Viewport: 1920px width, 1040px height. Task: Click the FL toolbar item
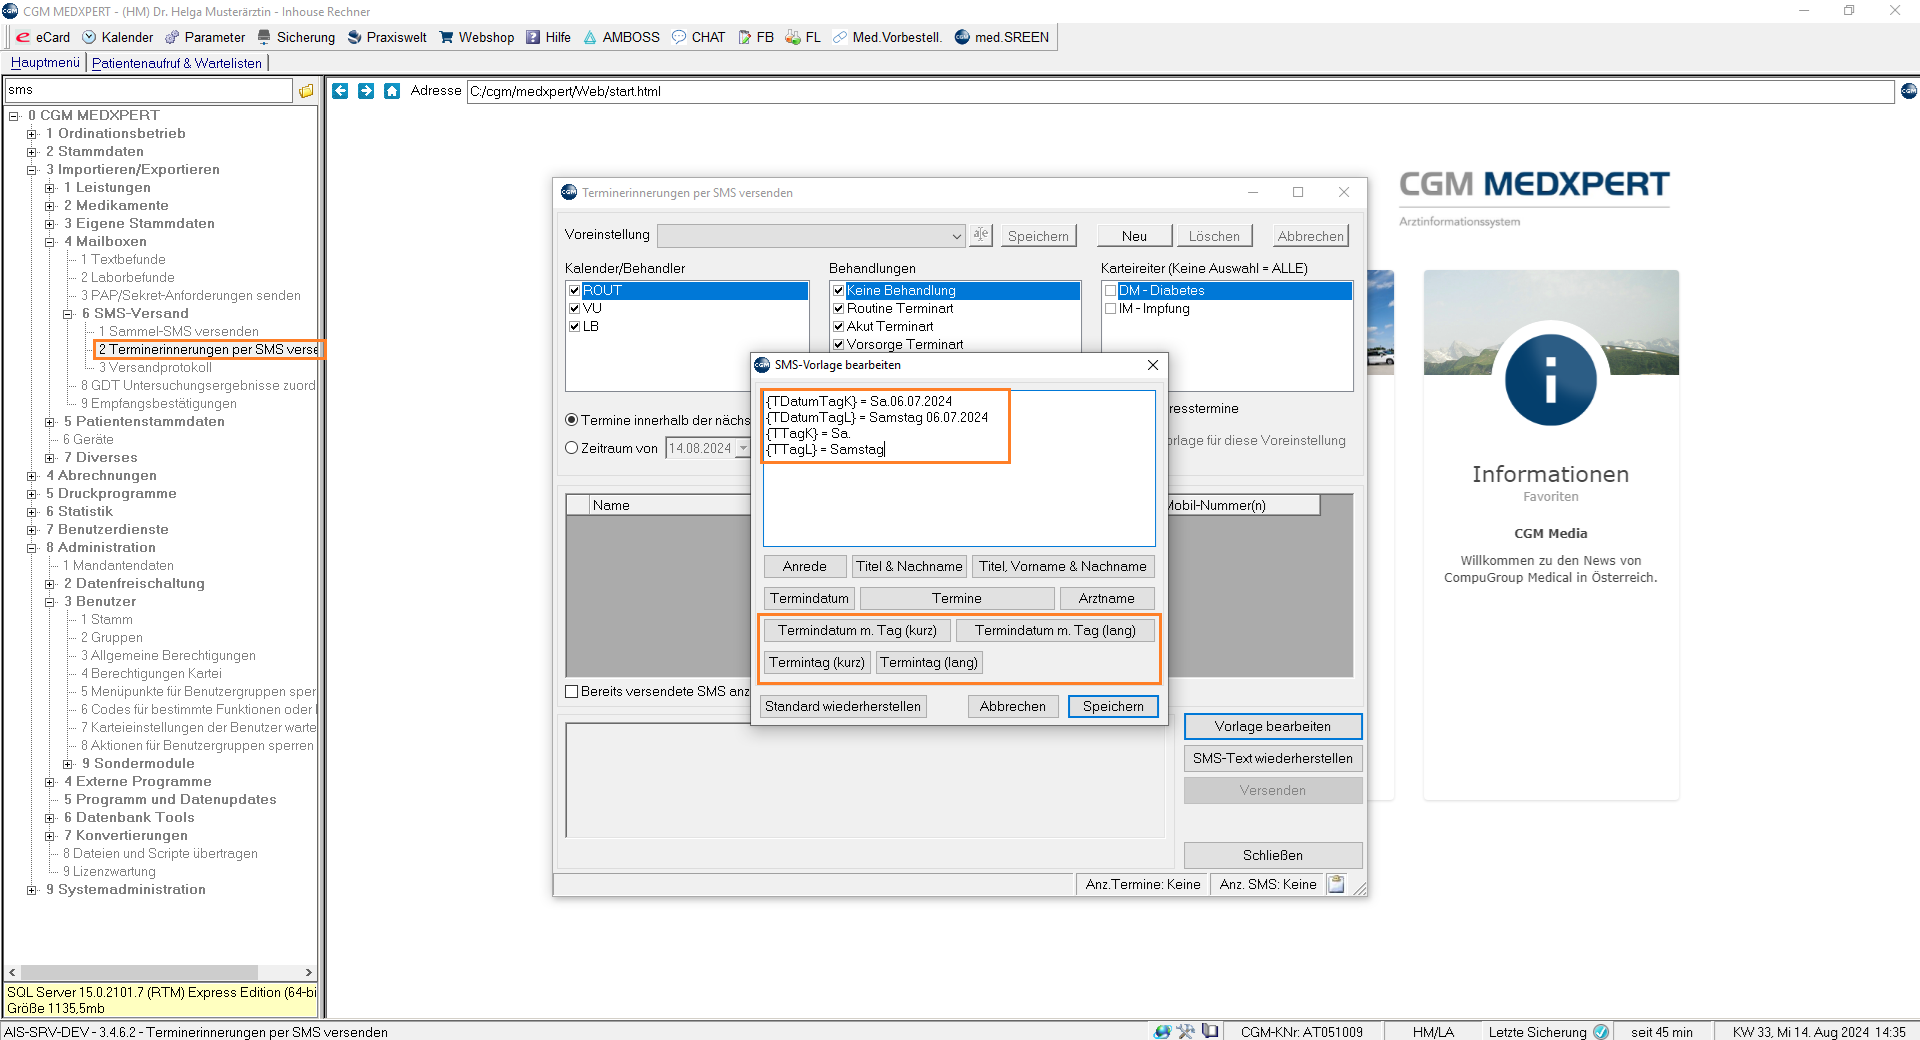[803, 37]
